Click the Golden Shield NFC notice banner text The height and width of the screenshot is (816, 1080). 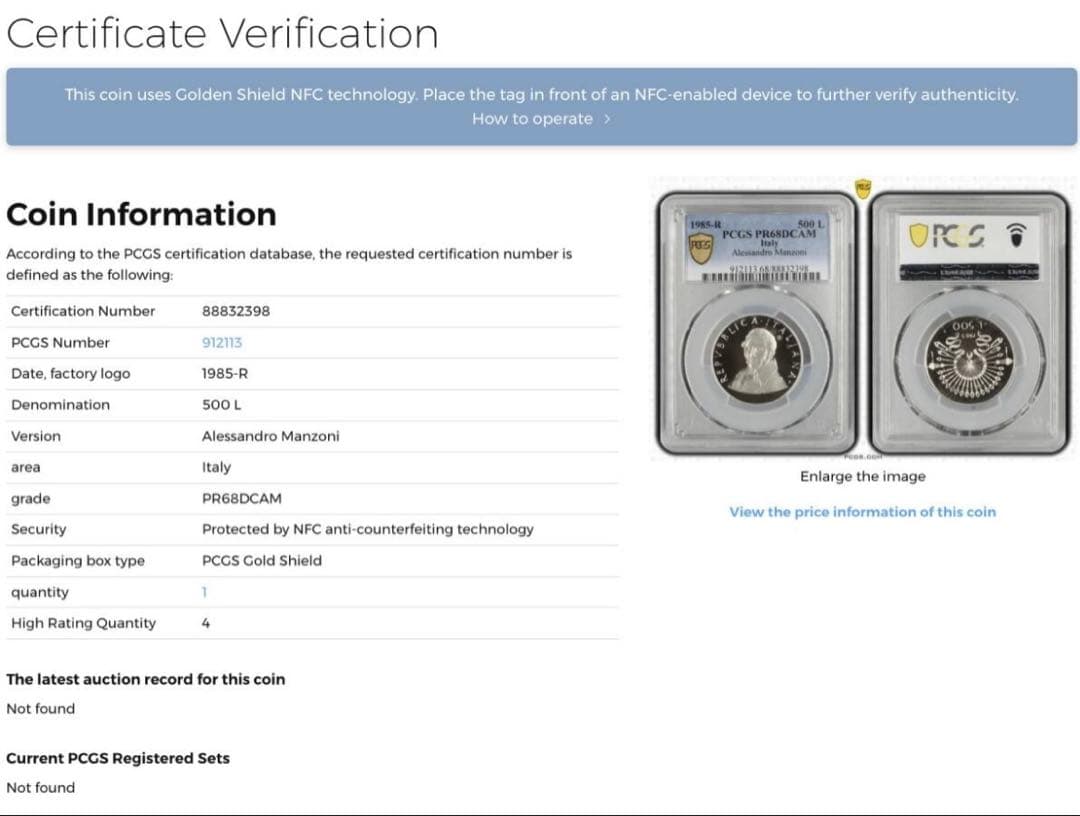click(x=541, y=95)
